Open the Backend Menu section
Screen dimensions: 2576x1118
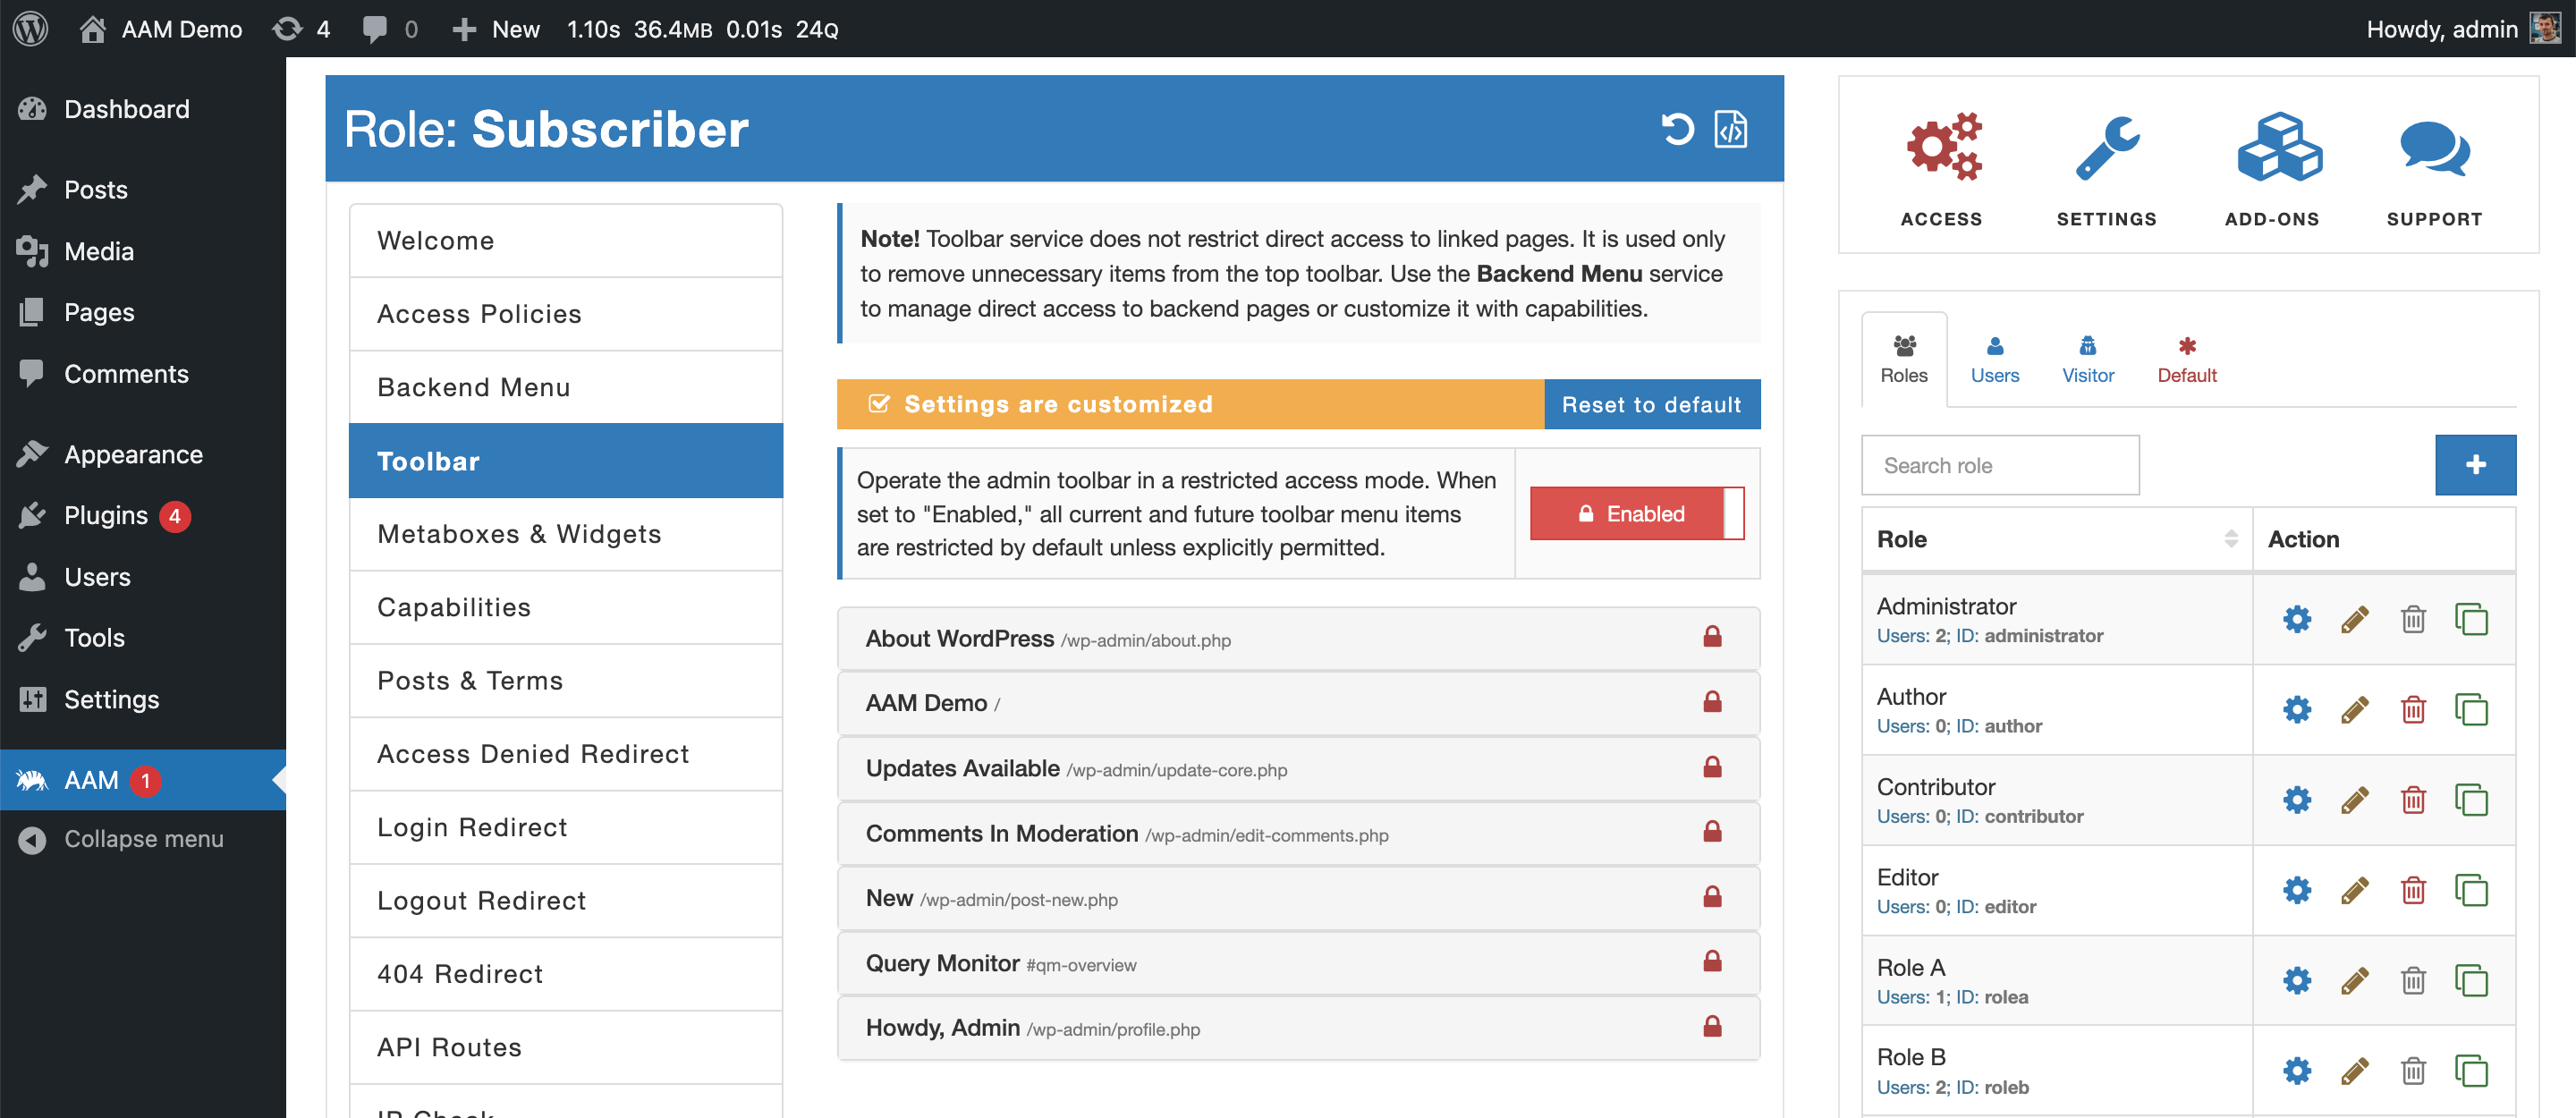click(x=565, y=387)
